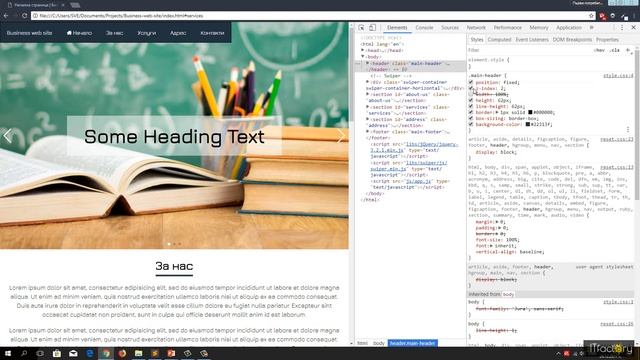
Task: Uncheck the position: fixed property
Action: coord(471,82)
